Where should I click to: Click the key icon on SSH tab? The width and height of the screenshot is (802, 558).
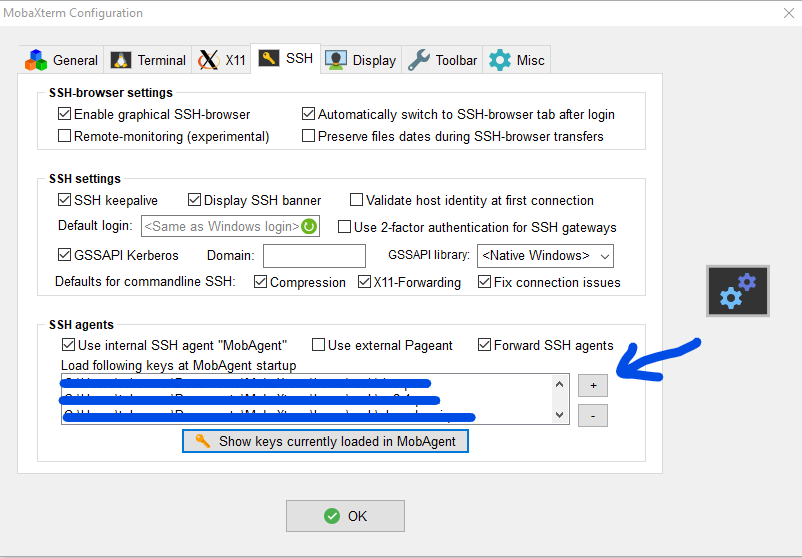click(x=269, y=58)
